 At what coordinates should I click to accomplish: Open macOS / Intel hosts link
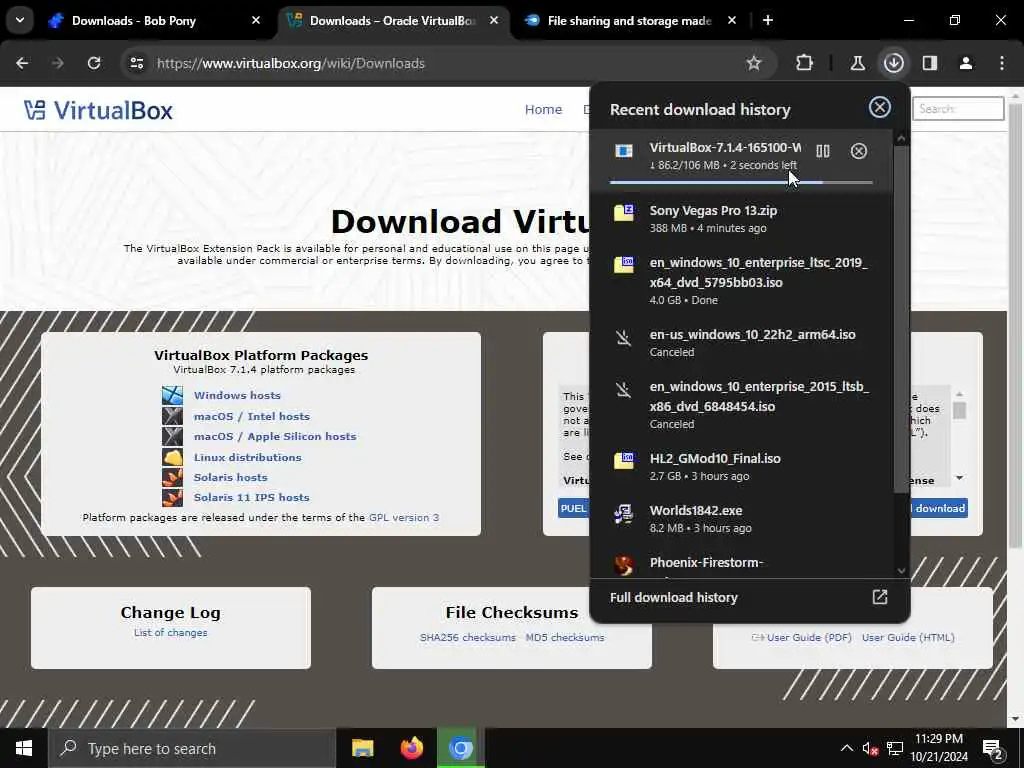point(251,416)
